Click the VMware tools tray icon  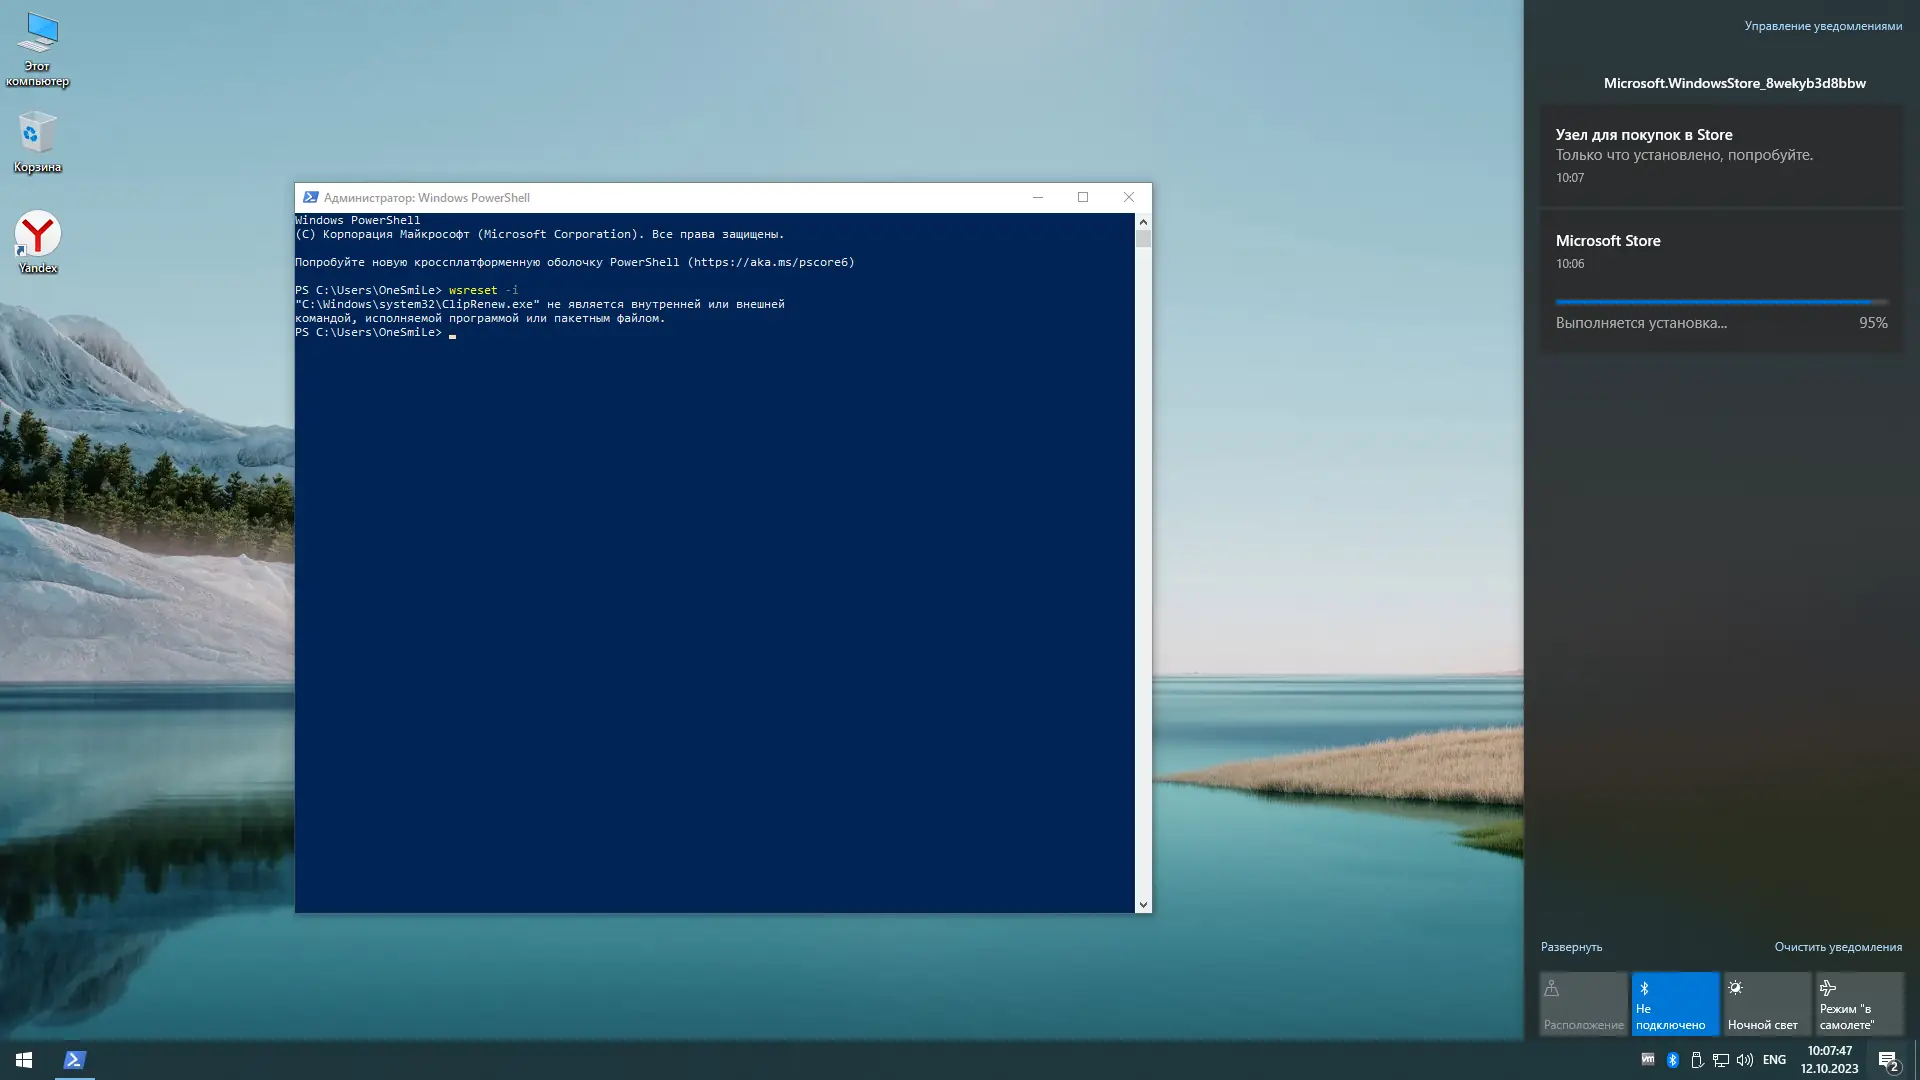(x=1648, y=1060)
